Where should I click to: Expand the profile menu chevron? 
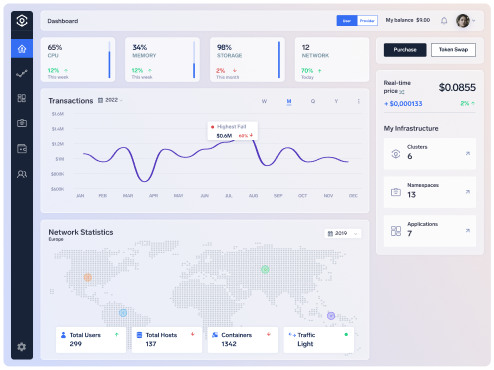point(473,21)
